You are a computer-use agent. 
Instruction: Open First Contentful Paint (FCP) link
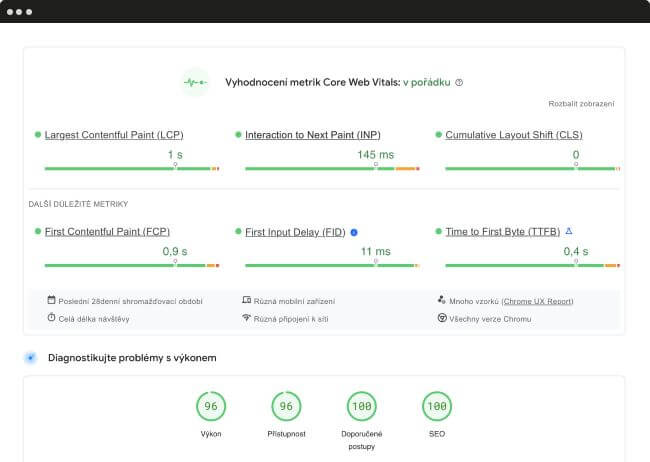pos(107,232)
